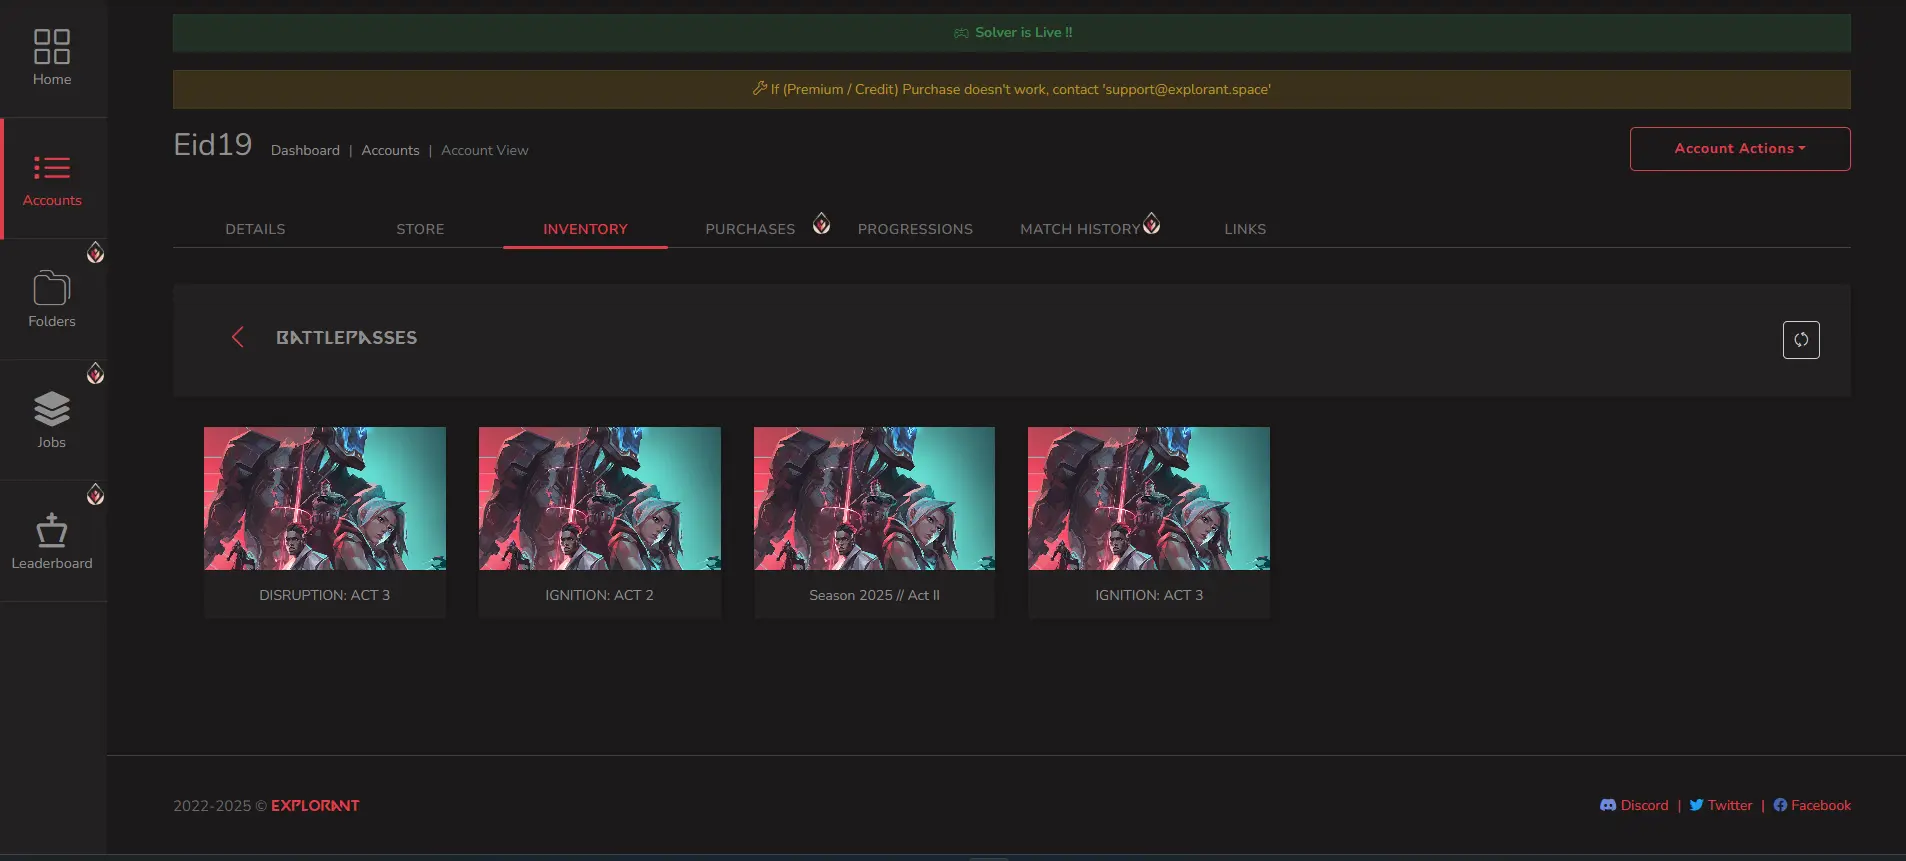Open the Discord footer link

tap(1634, 805)
